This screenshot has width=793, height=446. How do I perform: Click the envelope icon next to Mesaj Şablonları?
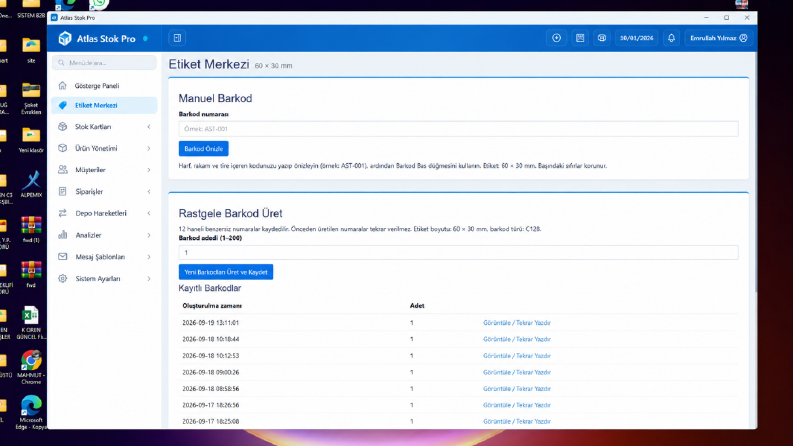[x=62, y=256]
